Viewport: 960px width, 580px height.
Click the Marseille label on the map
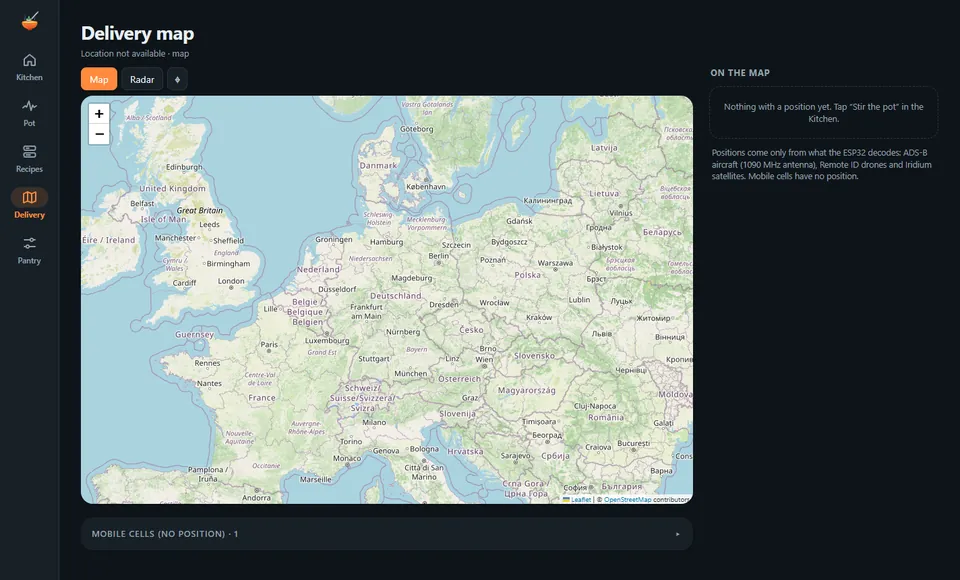point(316,480)
